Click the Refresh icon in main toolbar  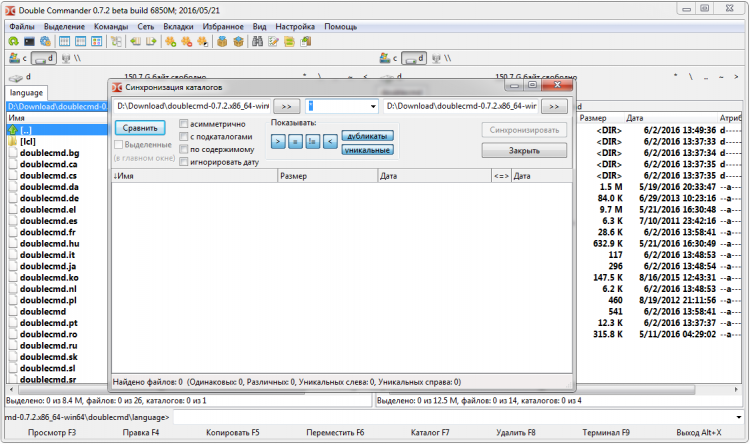pos(13,42)
